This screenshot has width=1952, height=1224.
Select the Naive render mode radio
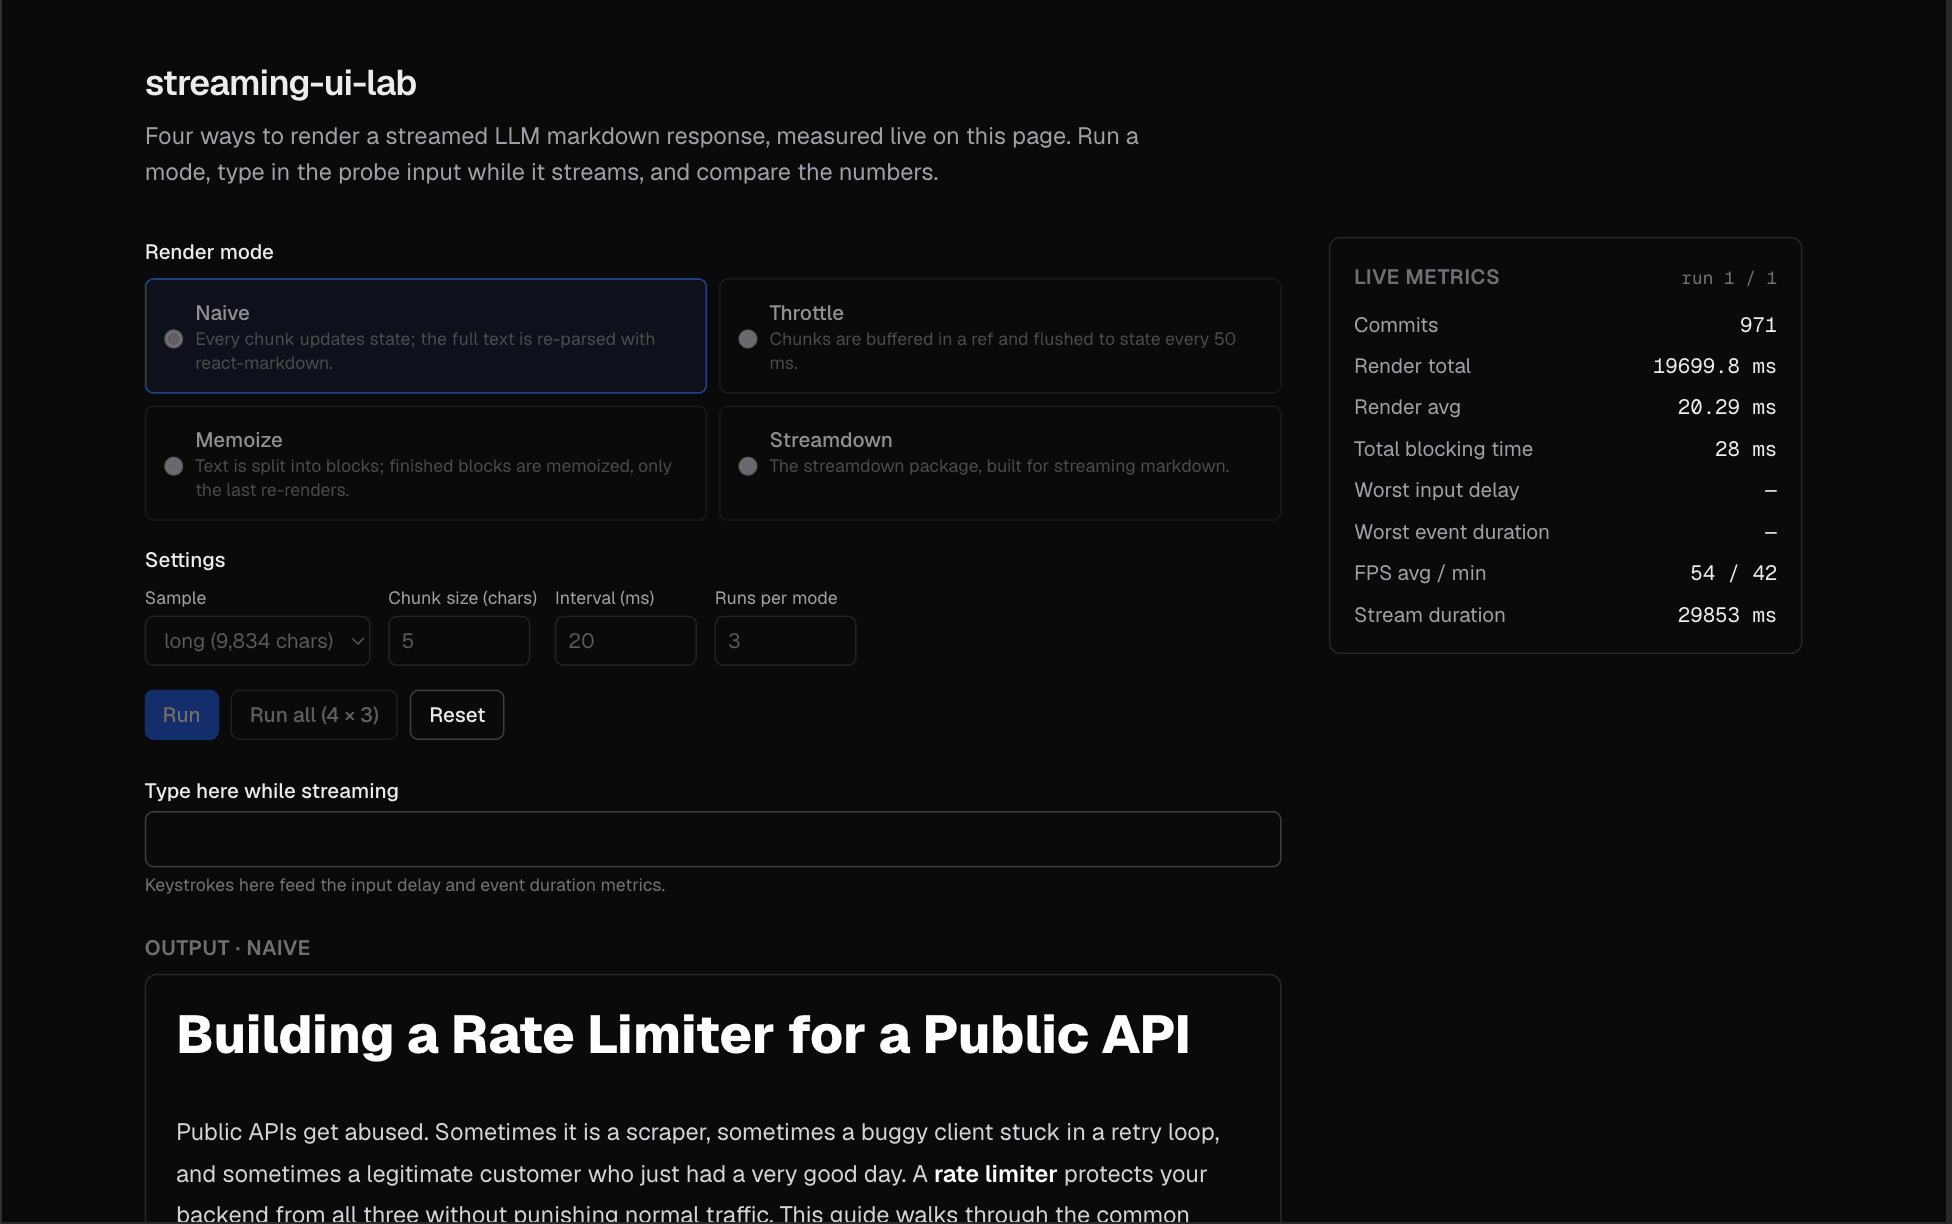(174, 339)
